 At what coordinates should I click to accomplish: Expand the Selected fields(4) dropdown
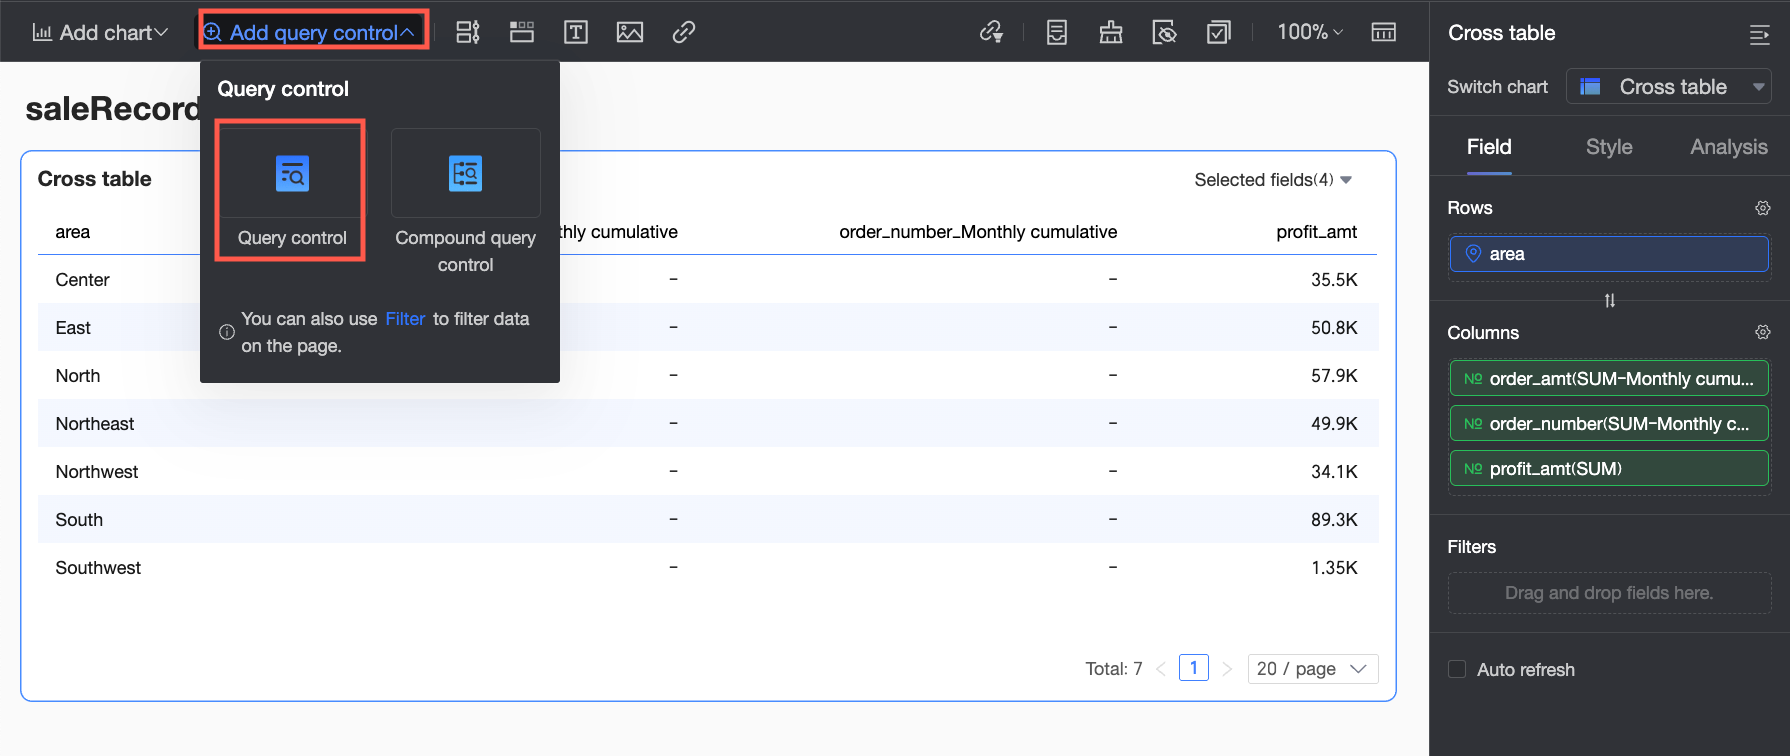pyautogui.click(x=1273, y=180)
